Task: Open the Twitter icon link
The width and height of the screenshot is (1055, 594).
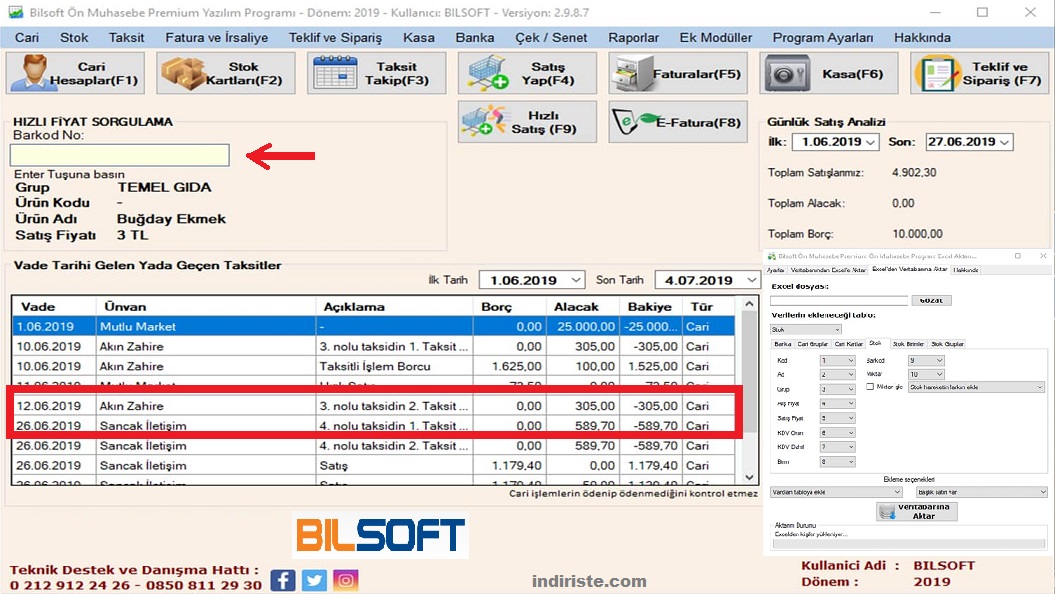Action: (x=314, y=580)
